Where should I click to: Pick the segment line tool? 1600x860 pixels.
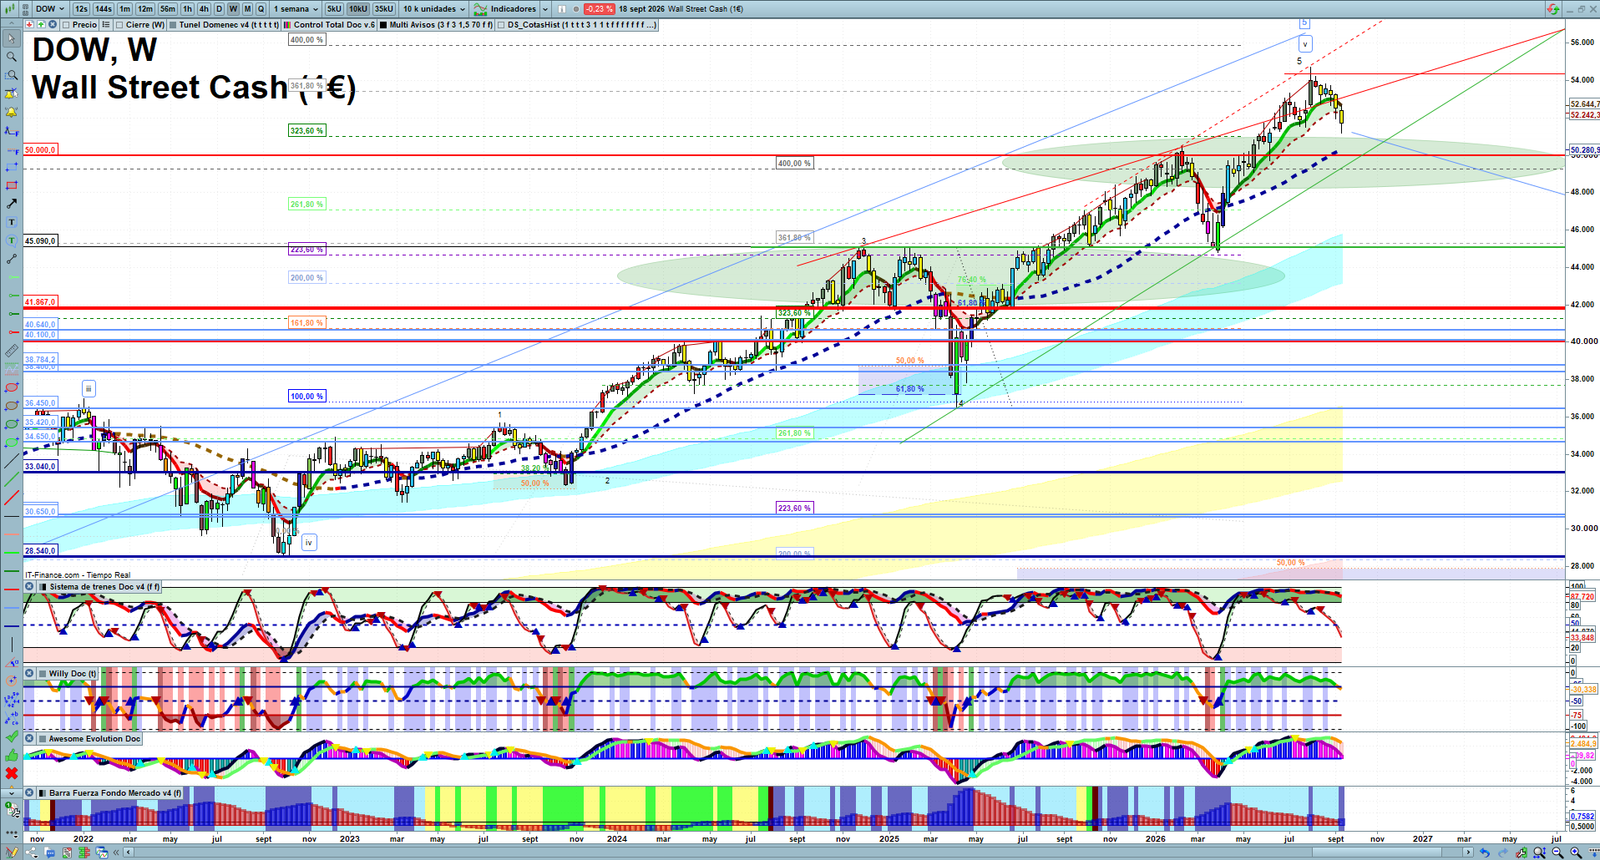pyautogui.click(x=11, y=259)
